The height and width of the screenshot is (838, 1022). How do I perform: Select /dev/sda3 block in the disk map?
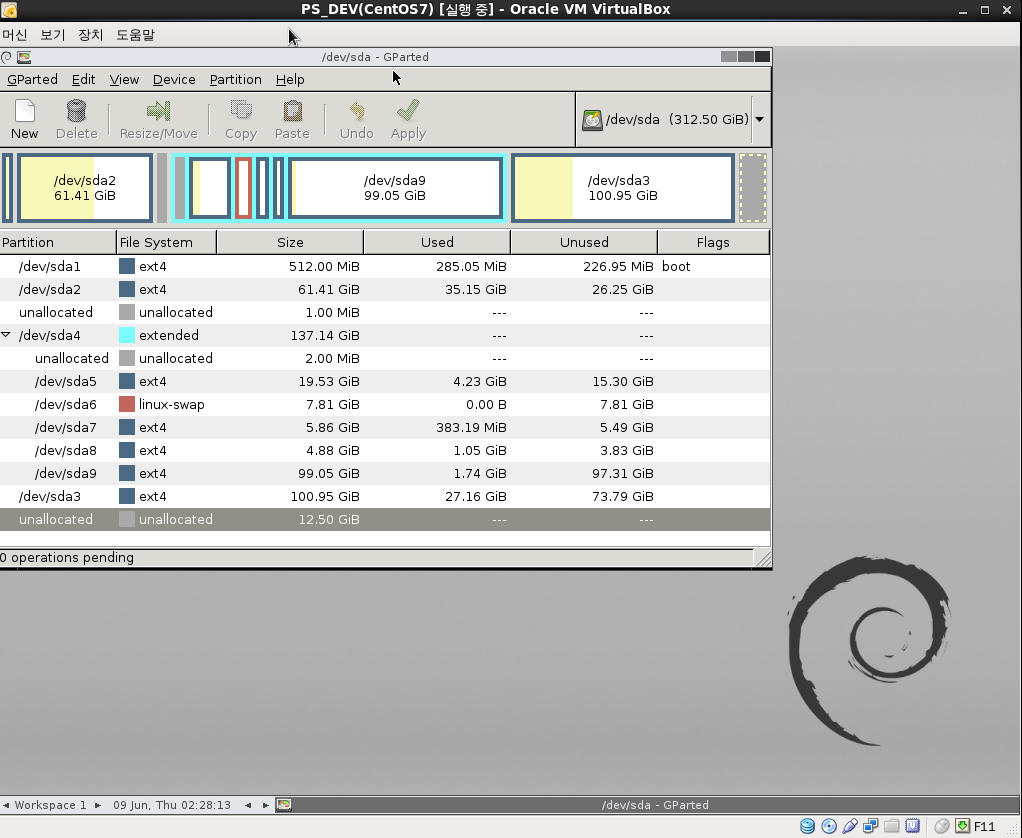tap(623, 188)
